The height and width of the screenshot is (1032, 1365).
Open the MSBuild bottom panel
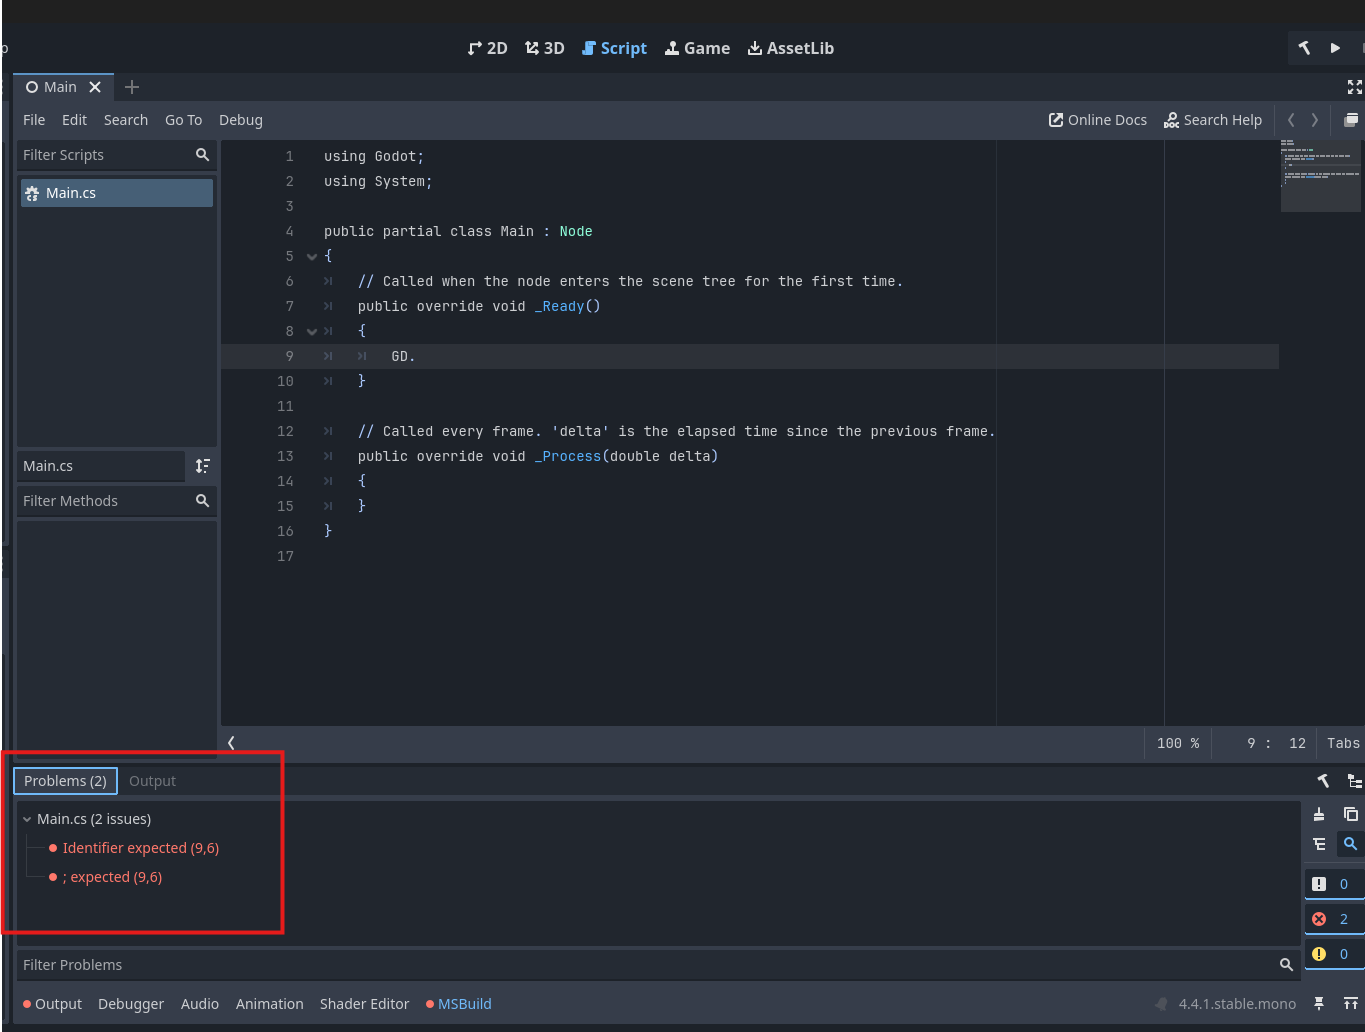tap(459, 1004)
